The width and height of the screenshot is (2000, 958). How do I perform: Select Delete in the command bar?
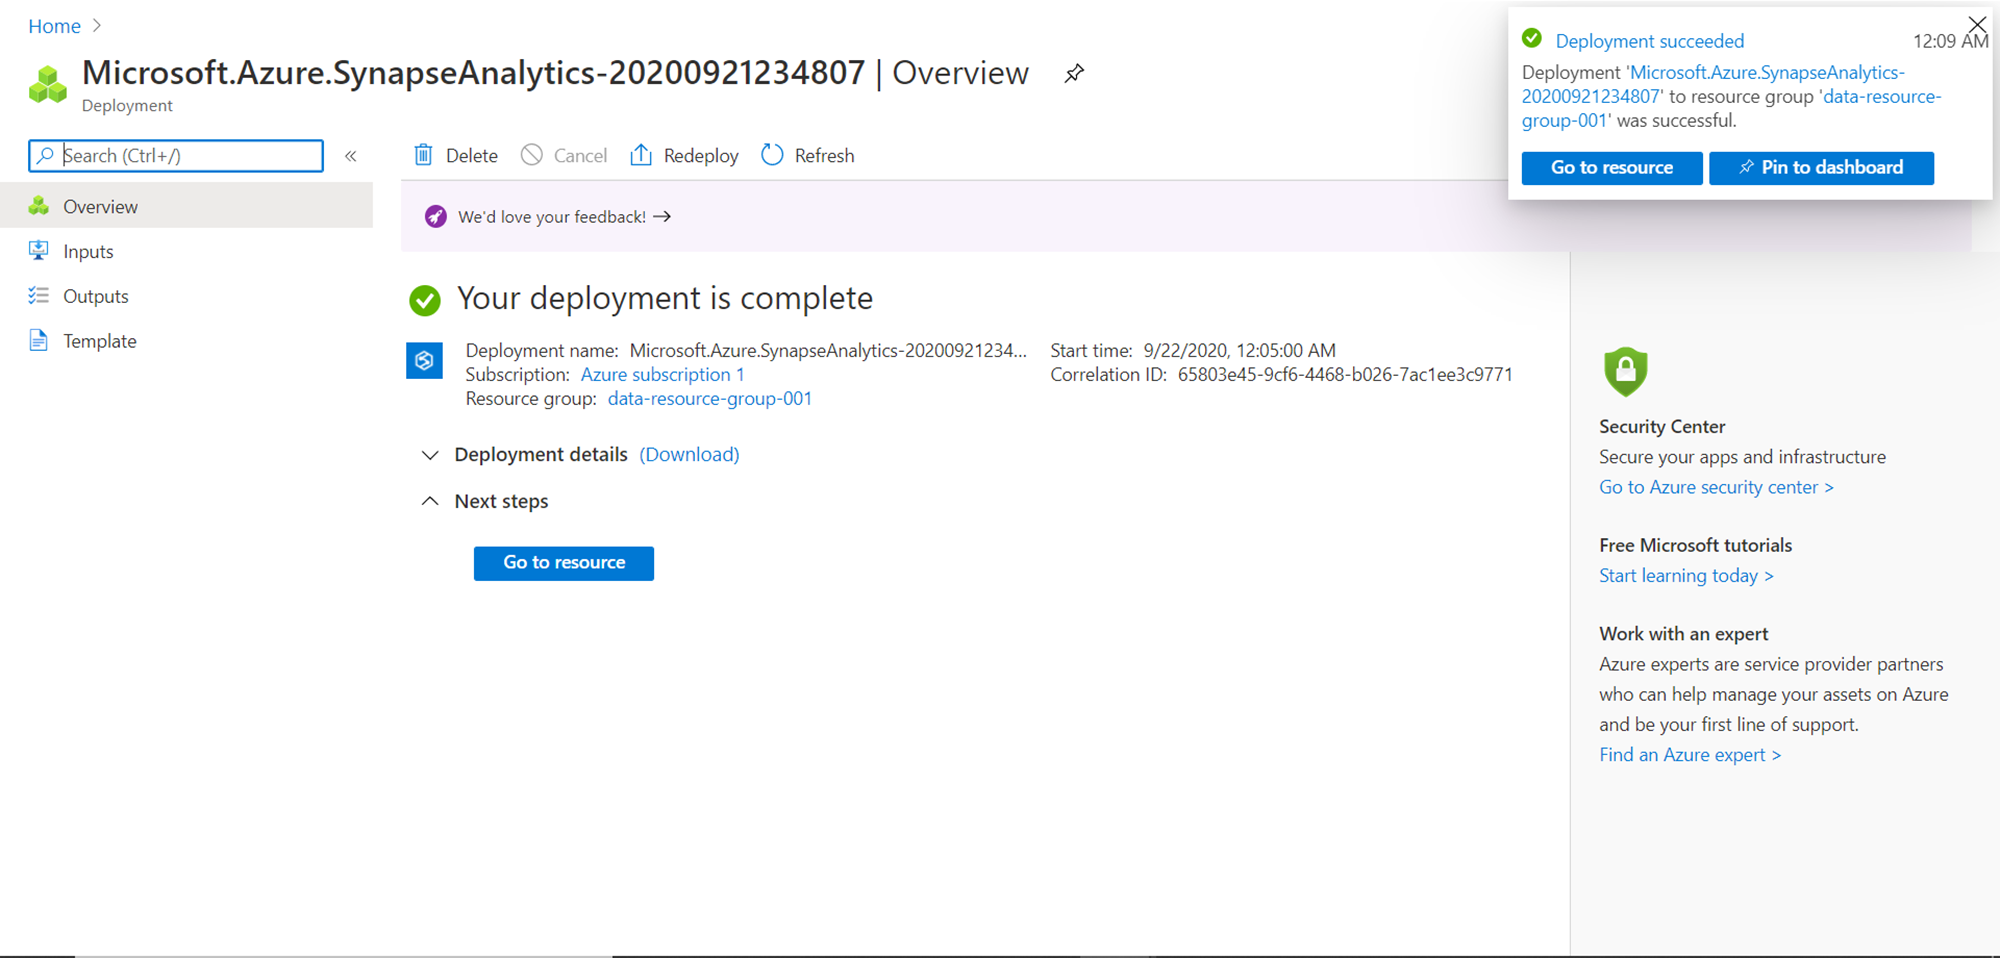pyautogui.click(x=456, y=155)
